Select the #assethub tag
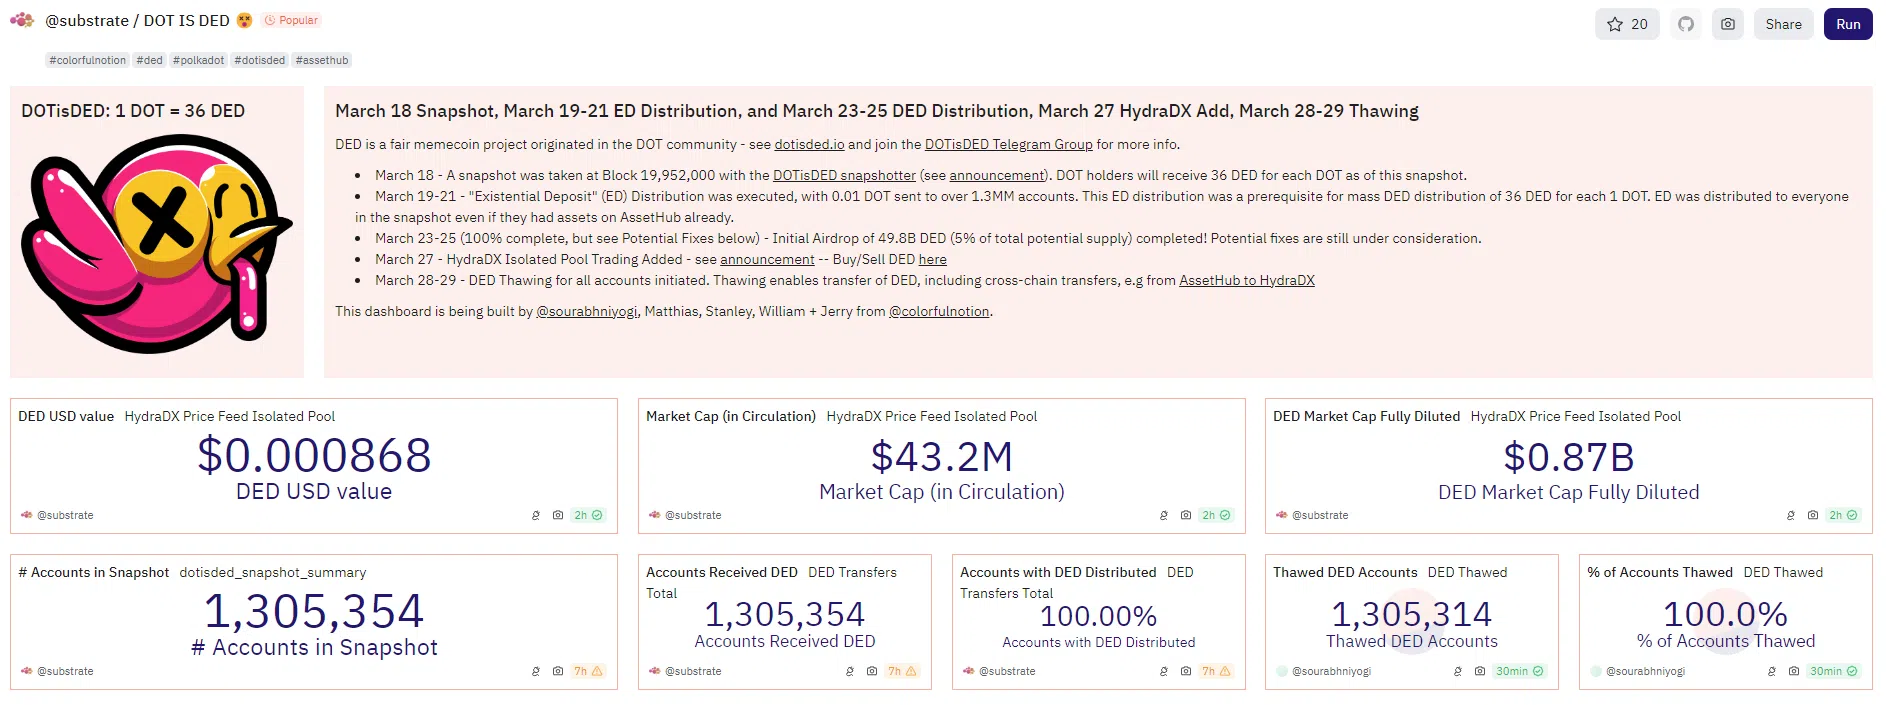The height and width of the screenshot is (705, 1886). (322, 60)
